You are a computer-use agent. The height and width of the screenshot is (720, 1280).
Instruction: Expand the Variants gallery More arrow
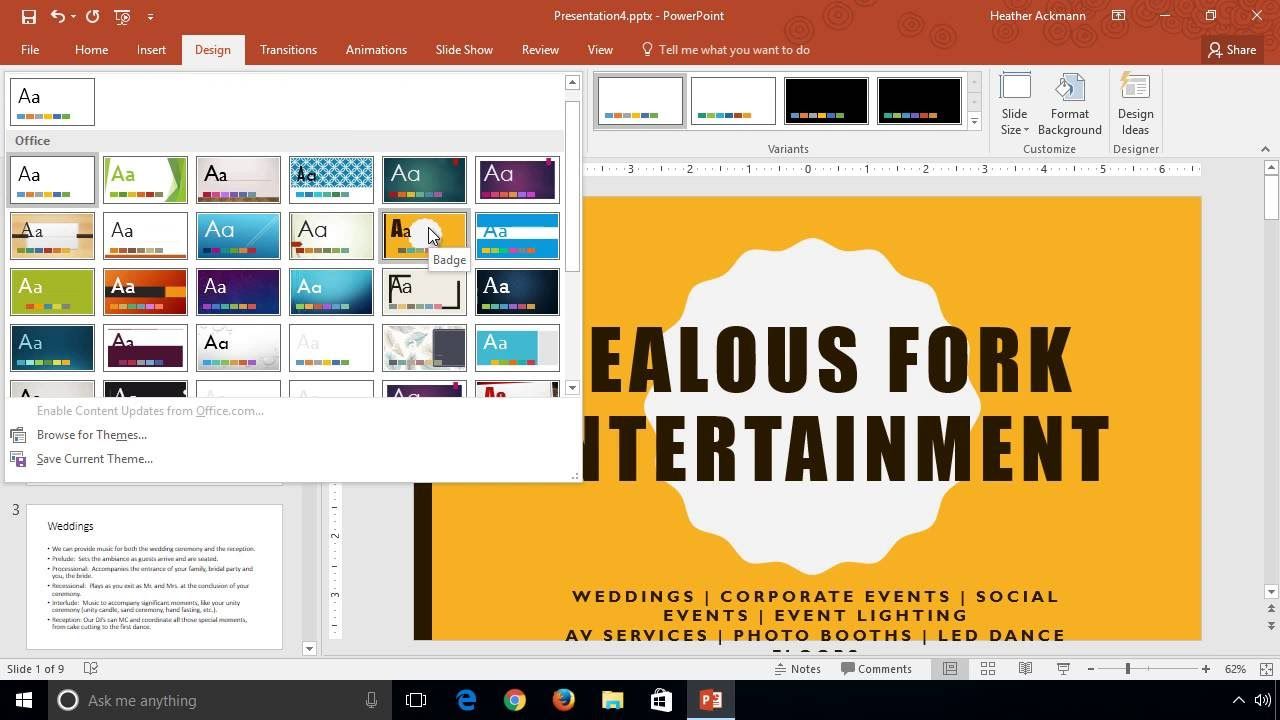974,122
